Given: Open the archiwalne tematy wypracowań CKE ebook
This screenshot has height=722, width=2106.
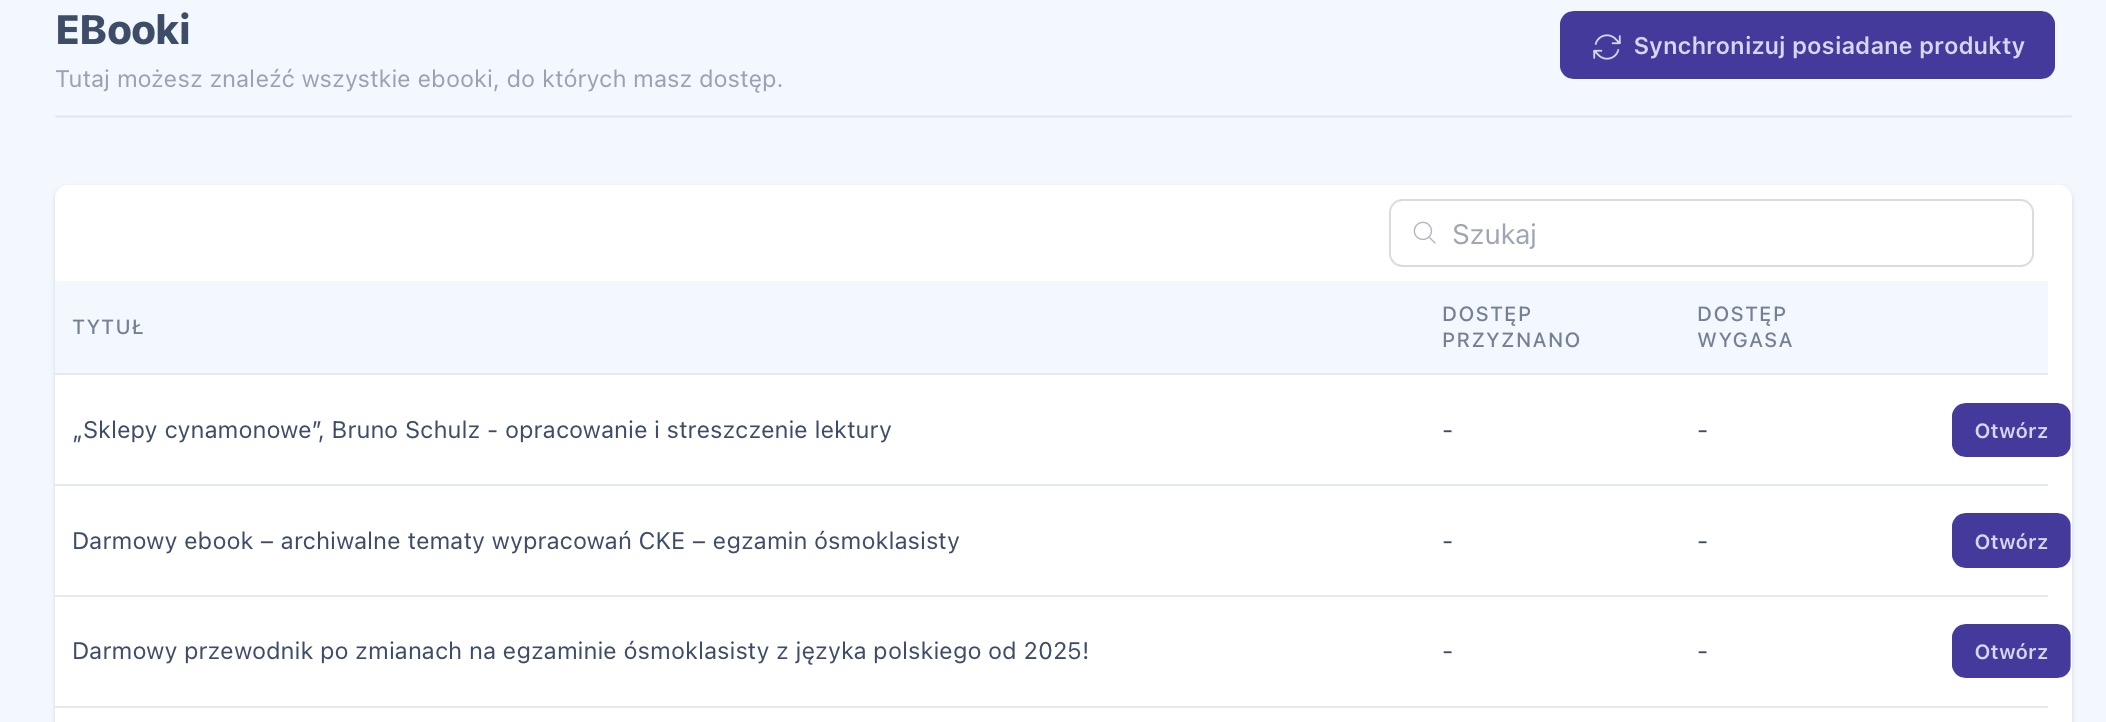Looking at the screenshot, I should click(2010, 541).
